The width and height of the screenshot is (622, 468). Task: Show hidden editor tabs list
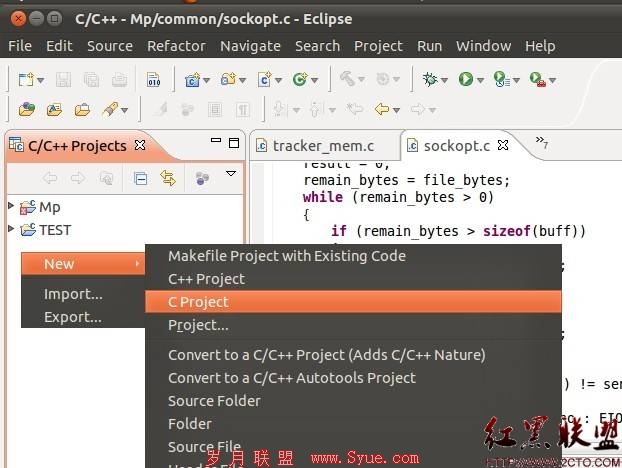click(x=542, y=142)
